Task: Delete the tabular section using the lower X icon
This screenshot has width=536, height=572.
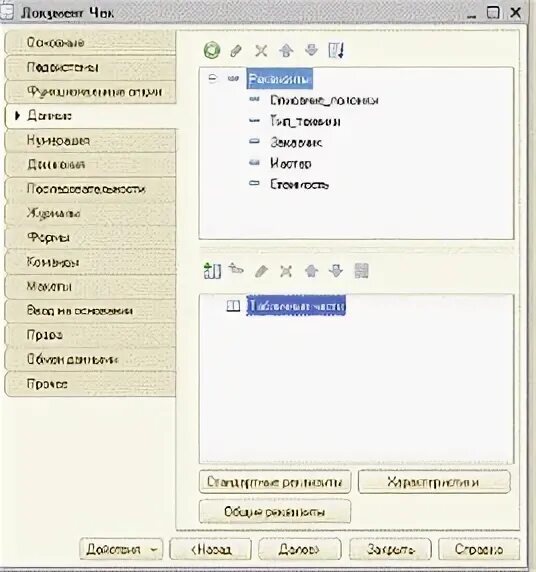Action: click(286, 271)
